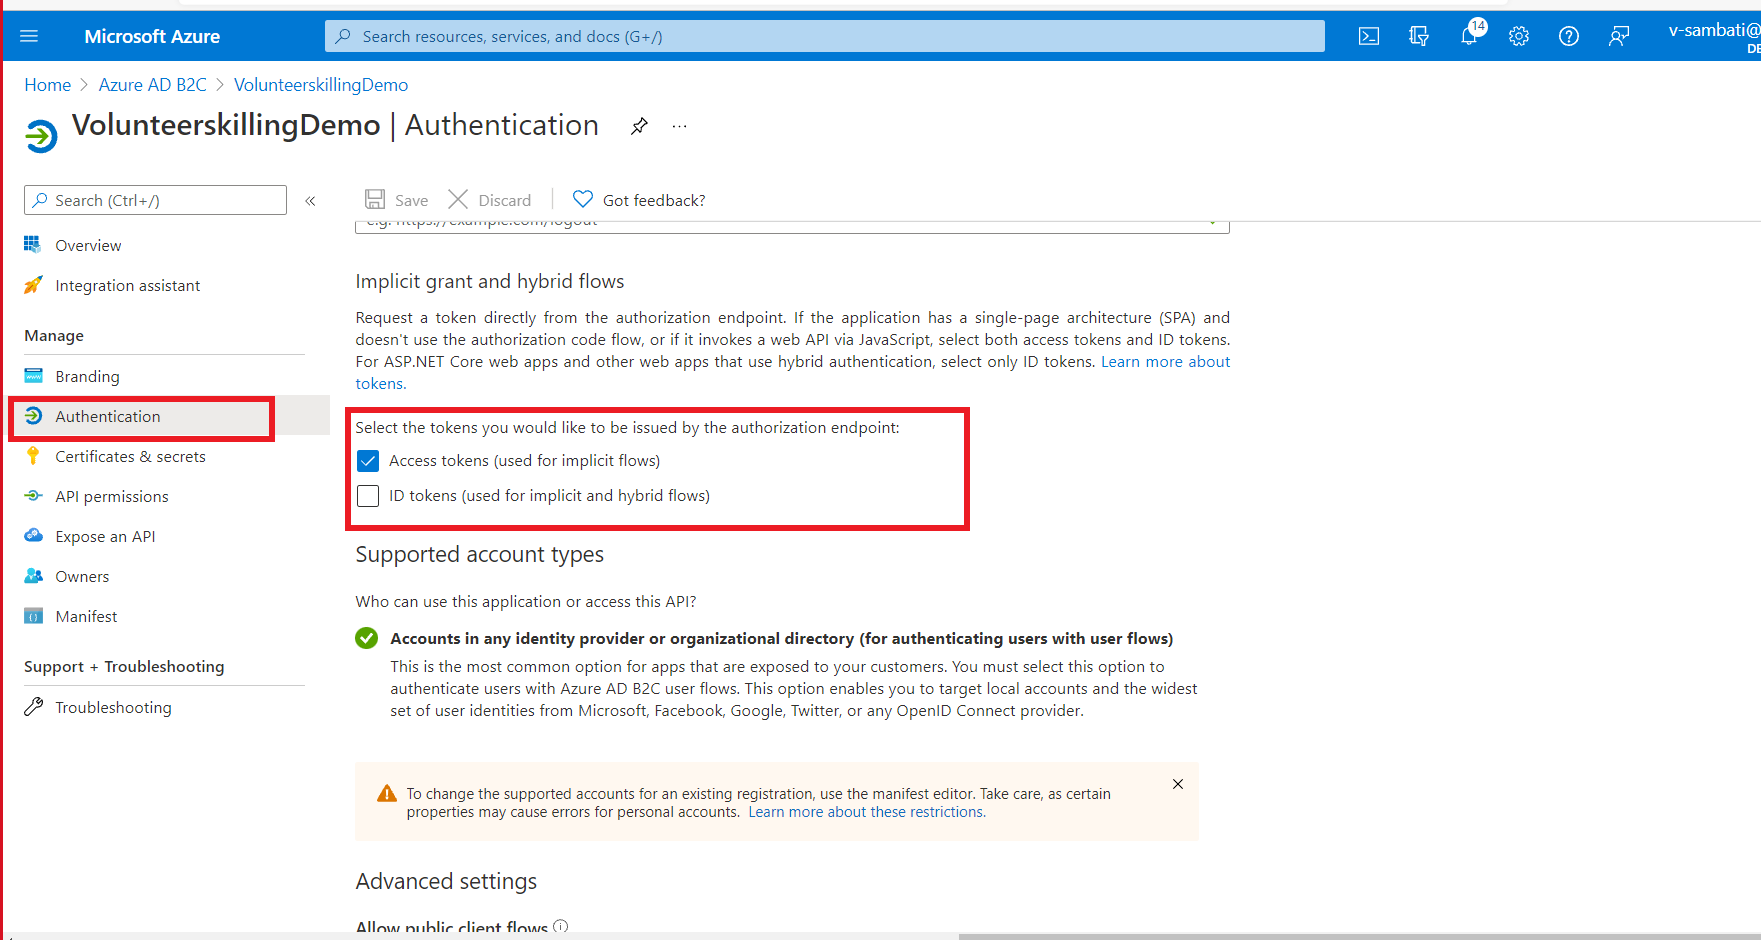Click the info icon beside Allow public client flows
Image resolution: width=1761 pixels, height=940 pixels.
tap(561, 926)
